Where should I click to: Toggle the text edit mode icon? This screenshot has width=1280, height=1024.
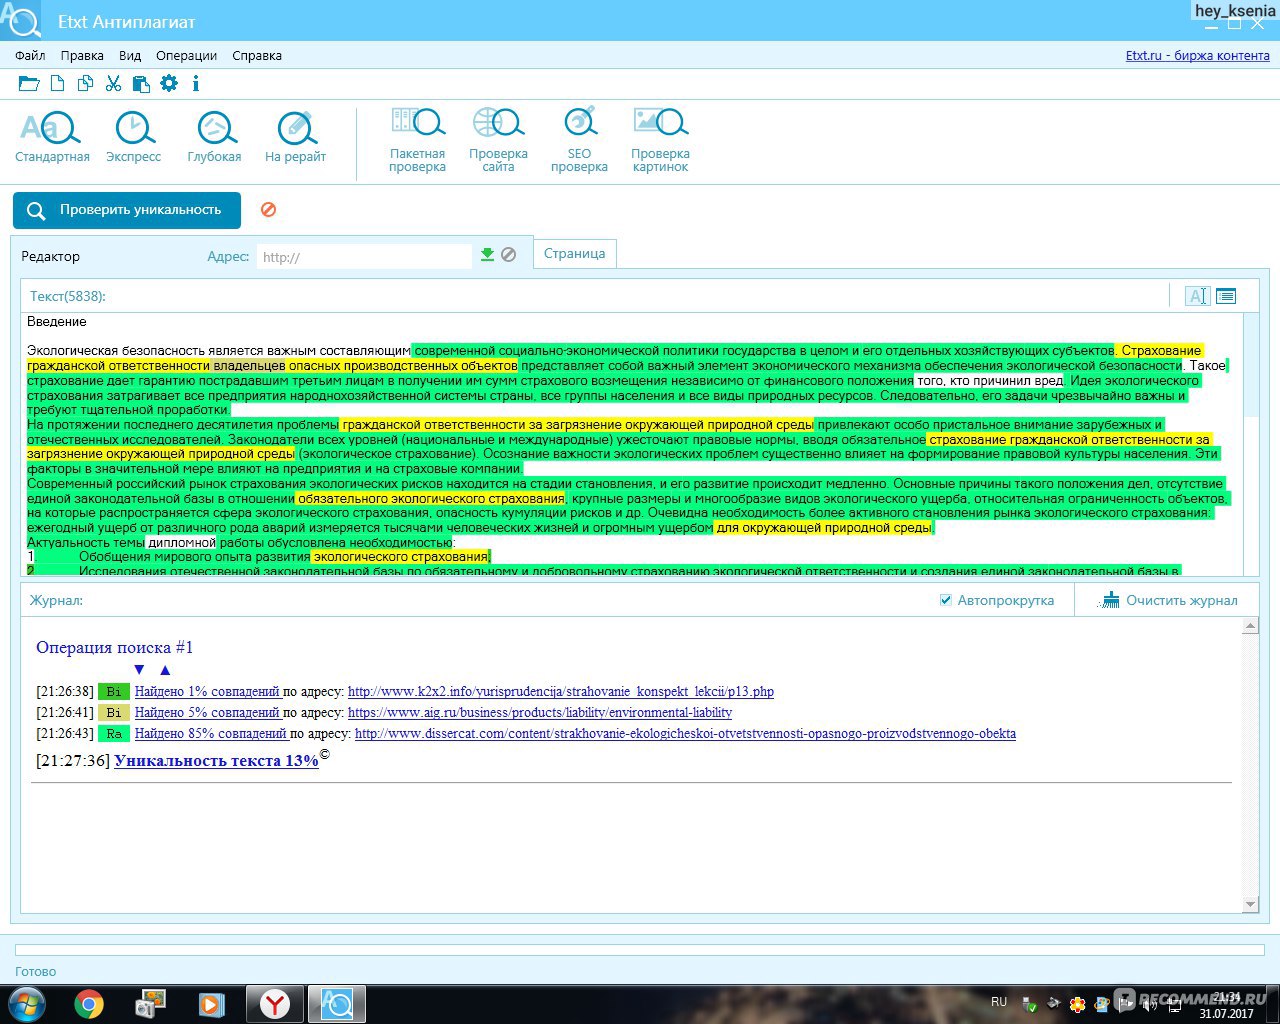pos(1197,296)
